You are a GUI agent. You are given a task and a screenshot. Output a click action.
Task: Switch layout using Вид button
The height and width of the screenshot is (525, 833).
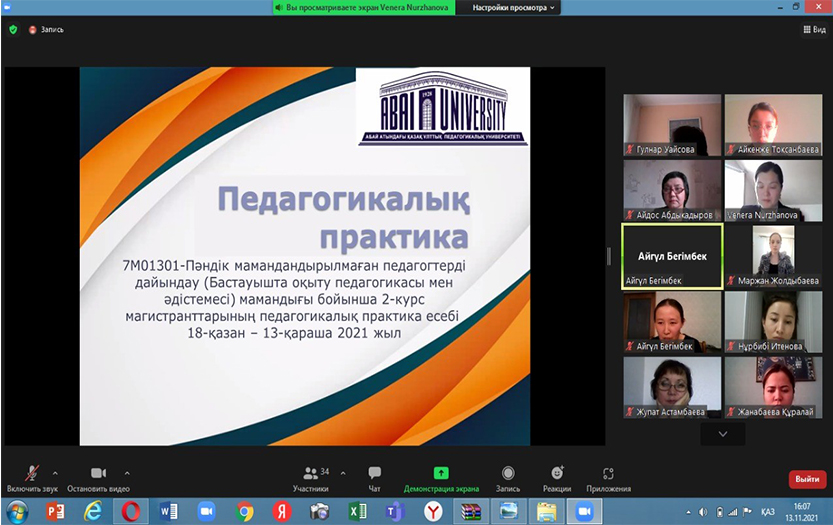click(x=813, y=30)
